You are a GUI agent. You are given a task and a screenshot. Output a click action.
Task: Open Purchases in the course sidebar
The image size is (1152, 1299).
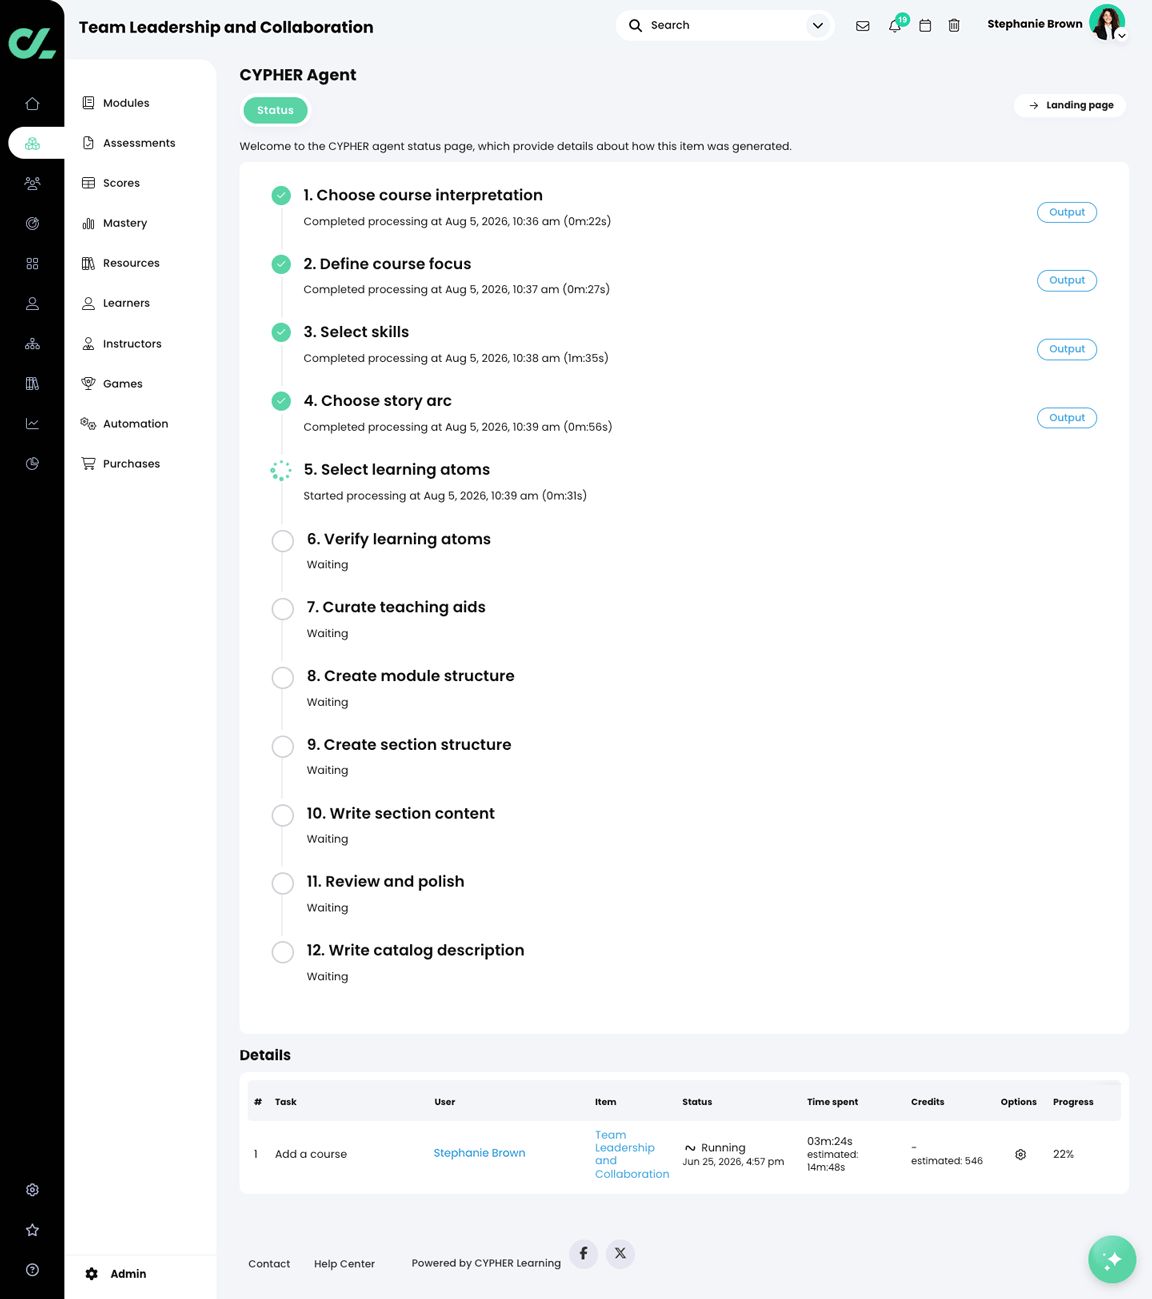click(x=131, y=464)
